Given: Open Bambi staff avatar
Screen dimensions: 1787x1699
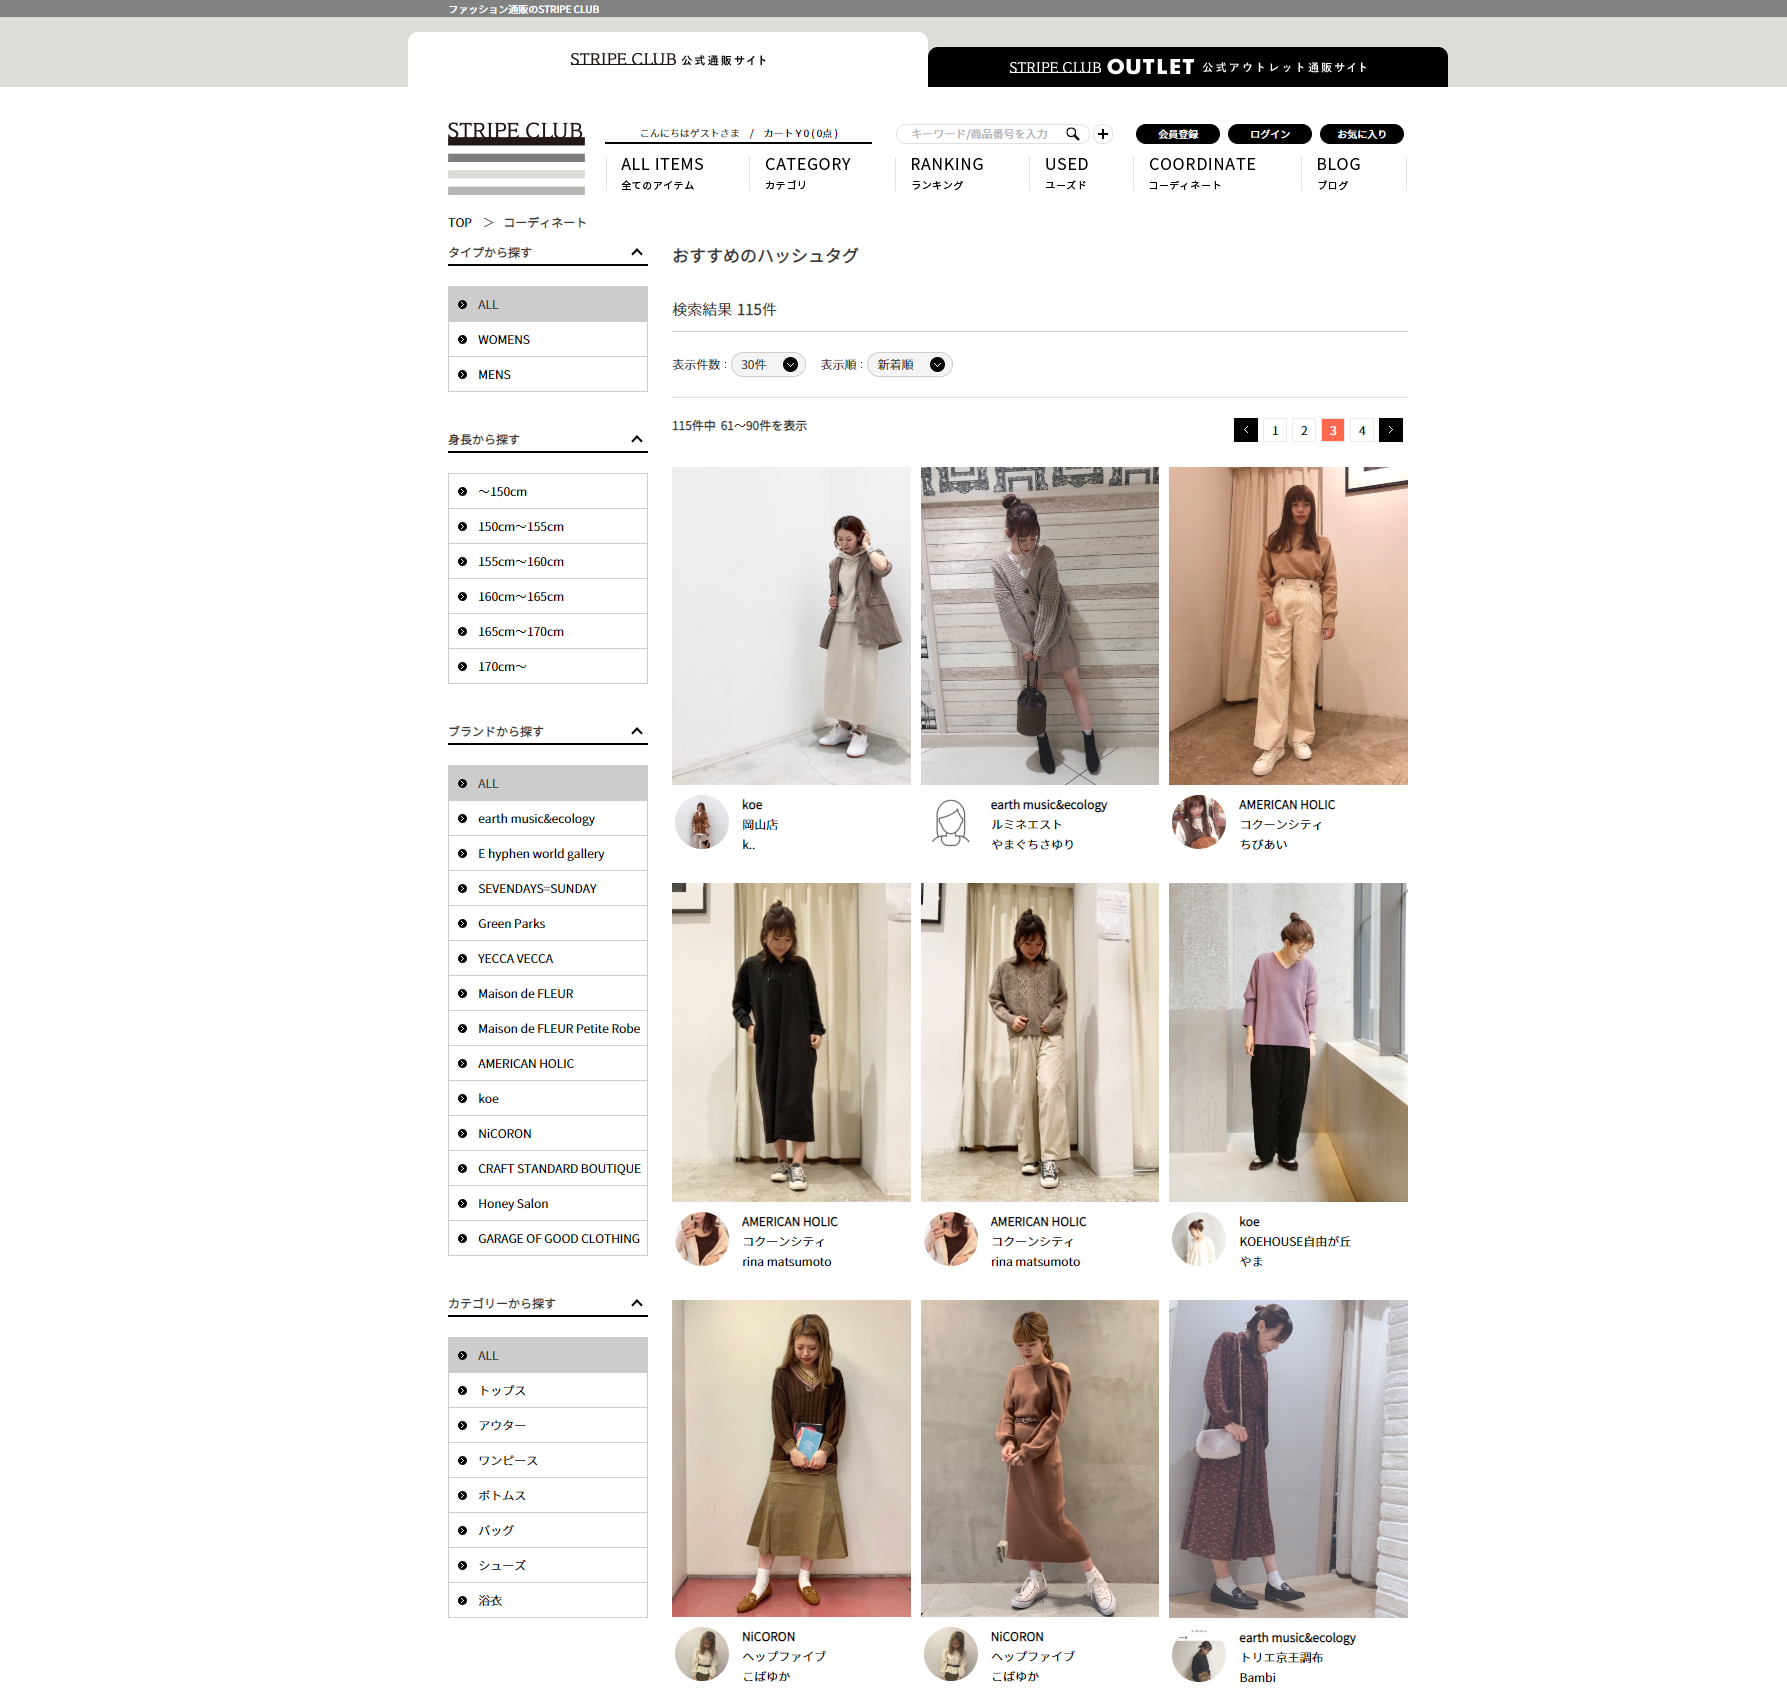Looking at the screenshot, I should 1199,1655.
